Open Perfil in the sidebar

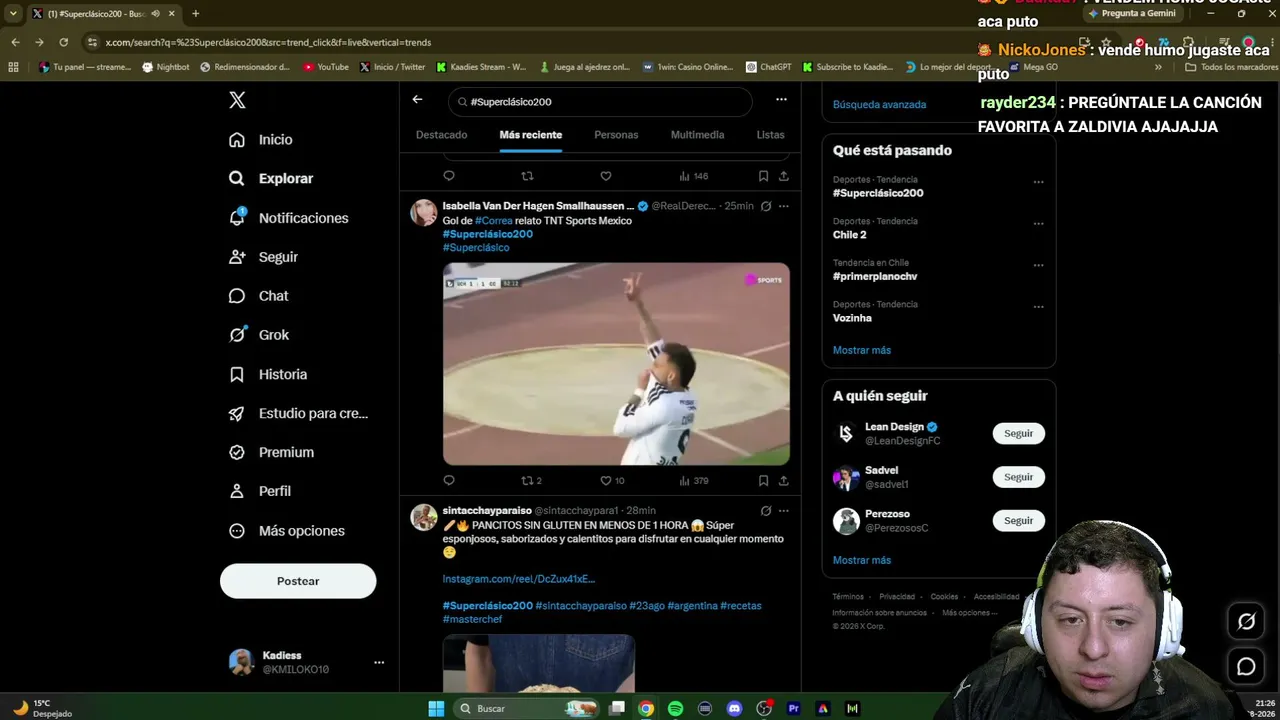coord(260,491)
